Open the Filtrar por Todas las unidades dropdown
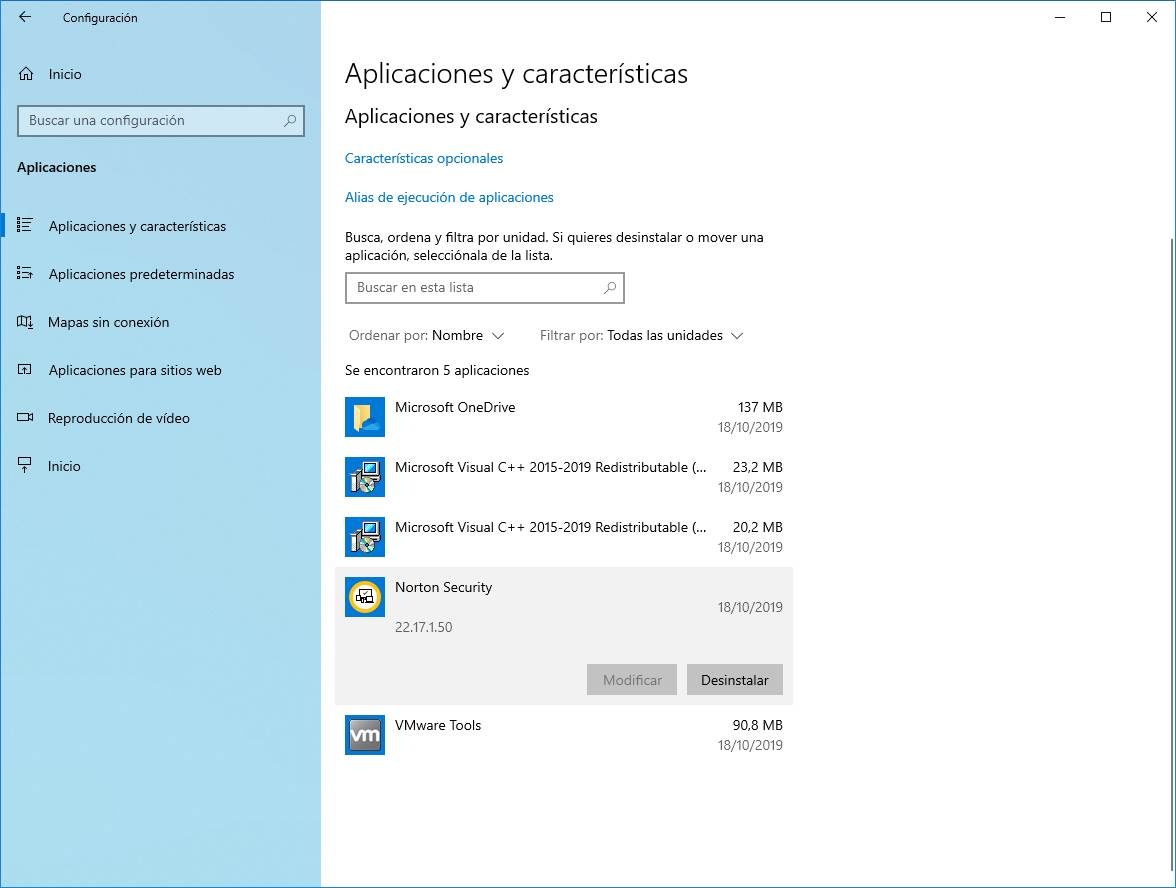Screen dimensions: 1176x888 coord(641,335)
